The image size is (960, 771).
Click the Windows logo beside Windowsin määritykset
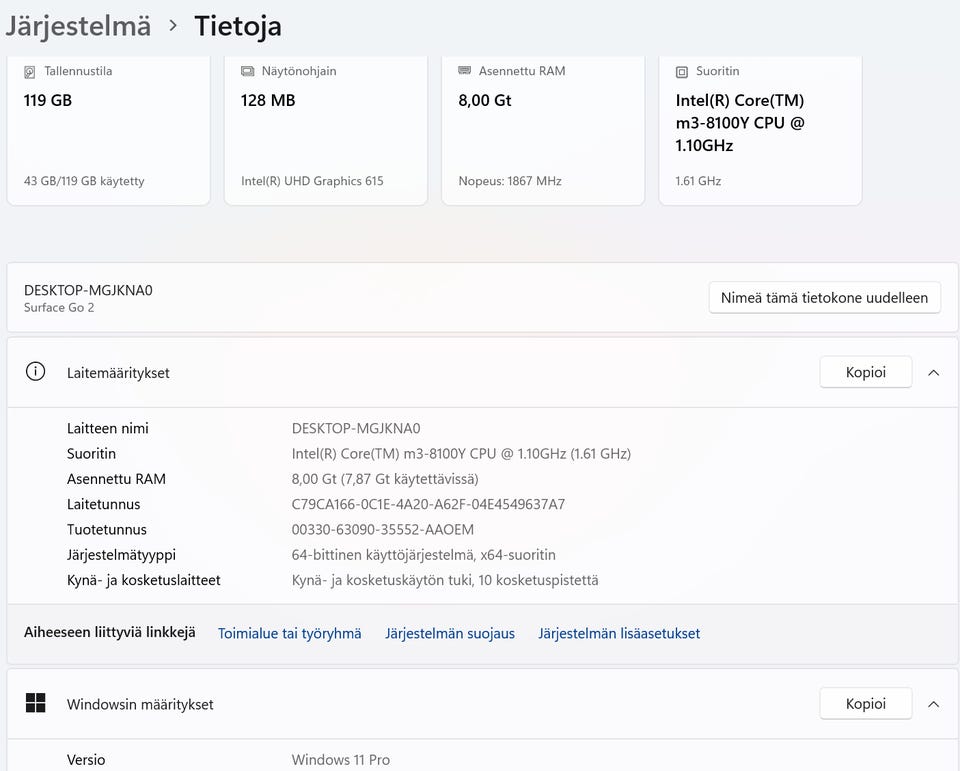[x=36, y=703]
